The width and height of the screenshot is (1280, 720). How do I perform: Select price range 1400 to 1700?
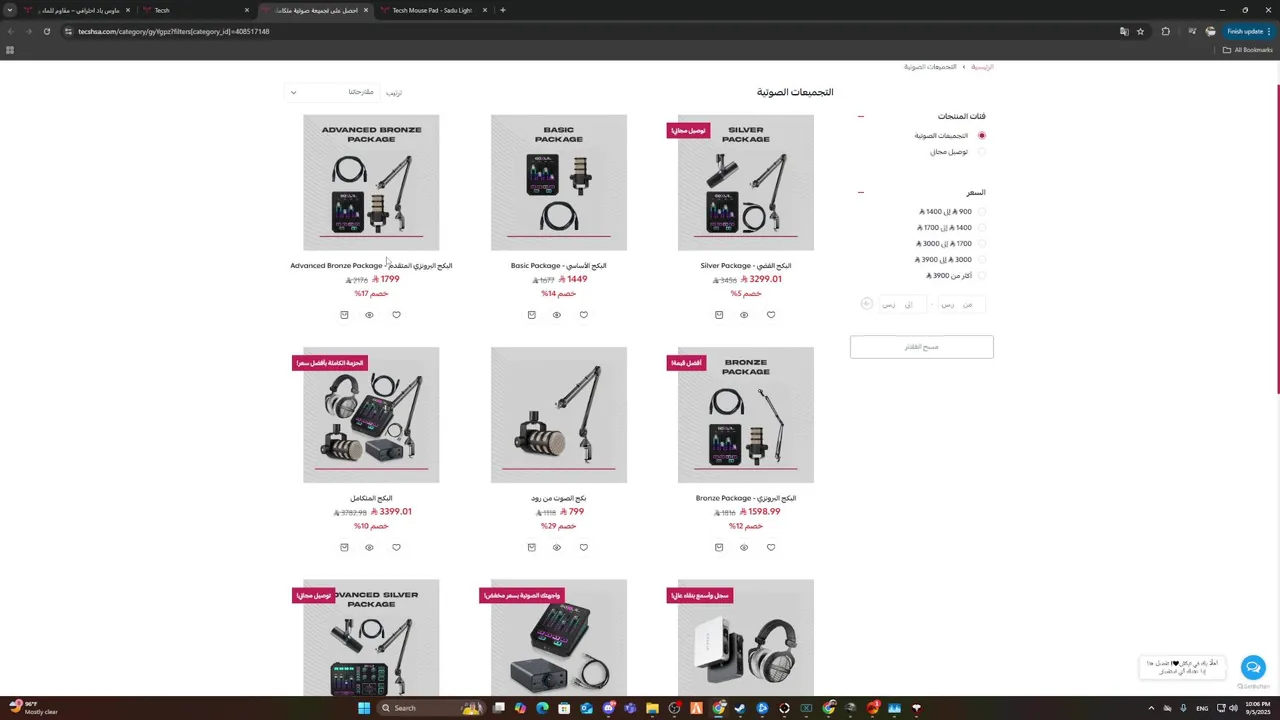pos(981,228)
